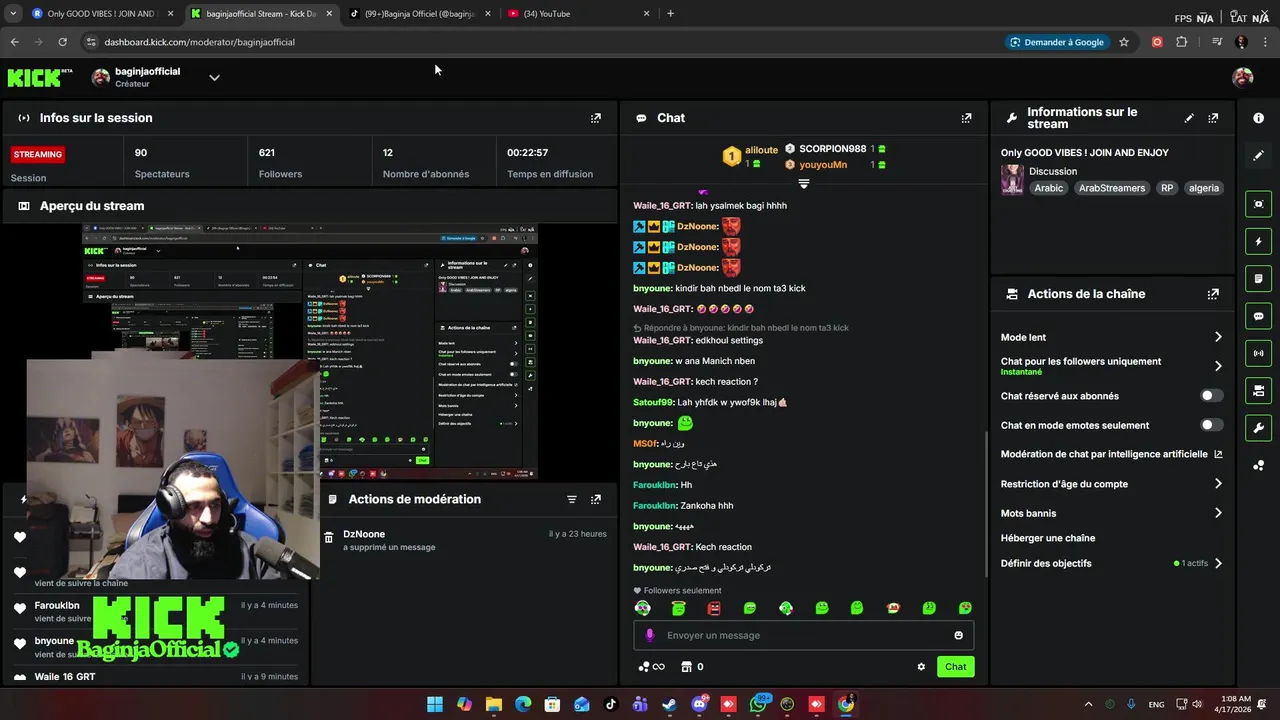
Task: Expand Restriction d'âge du compte
Action: coord(1218,484)
